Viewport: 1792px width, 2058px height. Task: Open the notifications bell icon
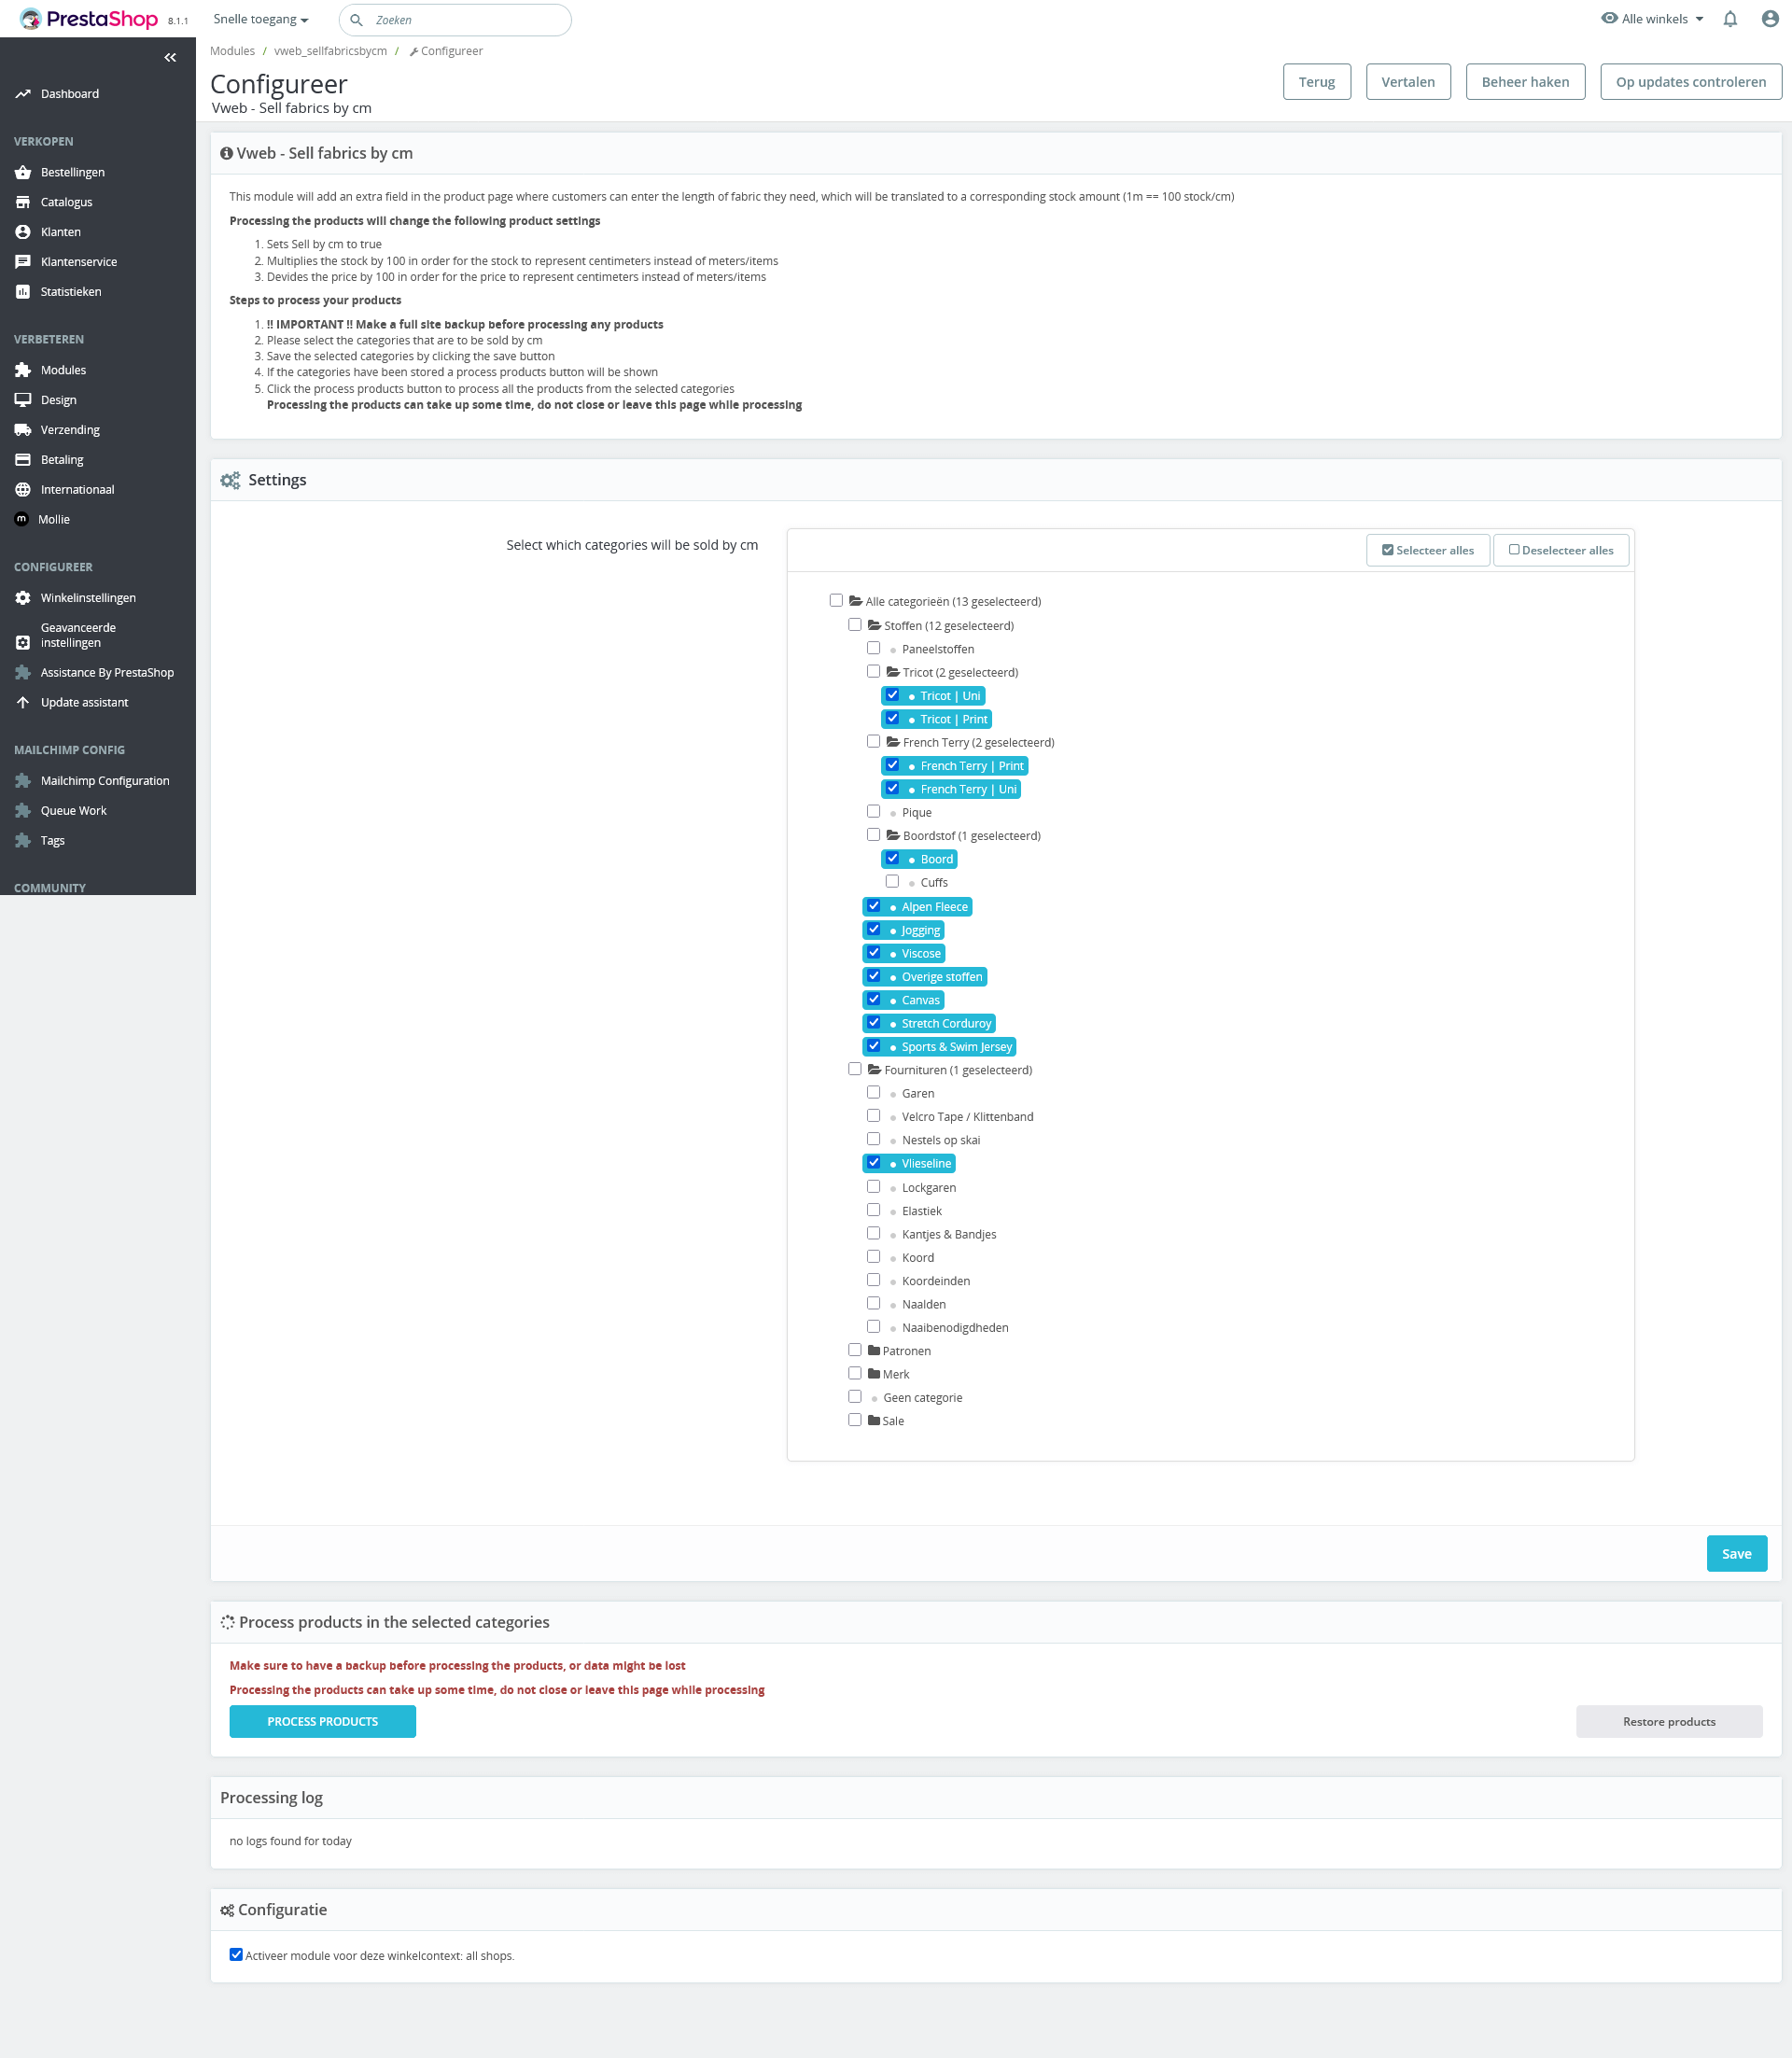click(1730, 19)
